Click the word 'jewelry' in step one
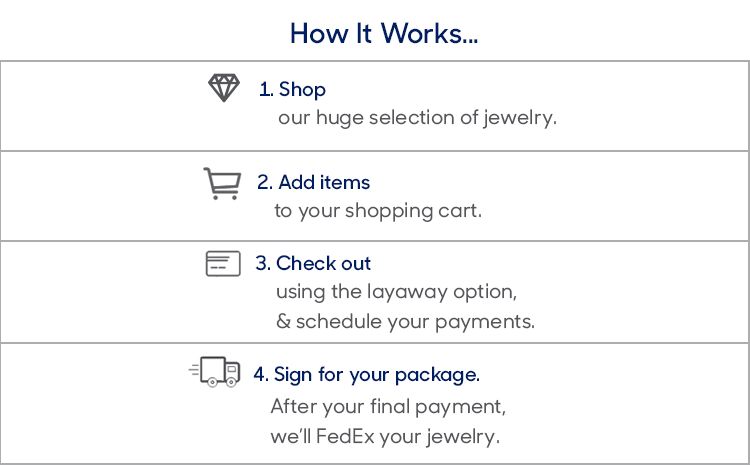Screen dimensions: 750x465 click(x=521, y=118)
